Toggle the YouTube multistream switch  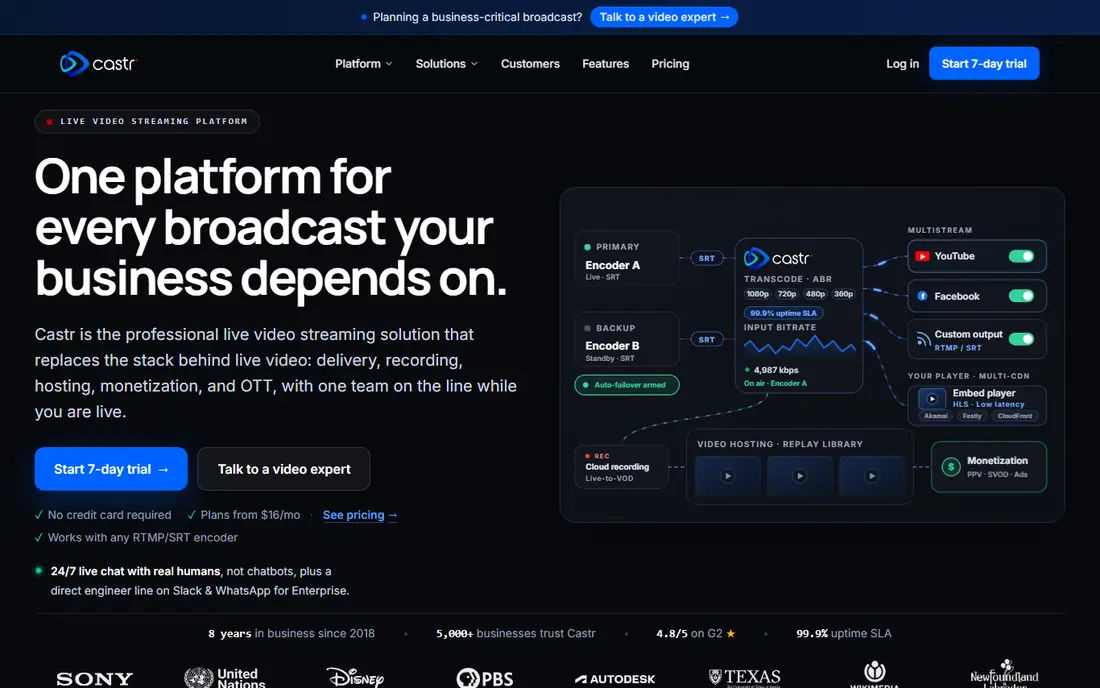[x=1021, y=256]
